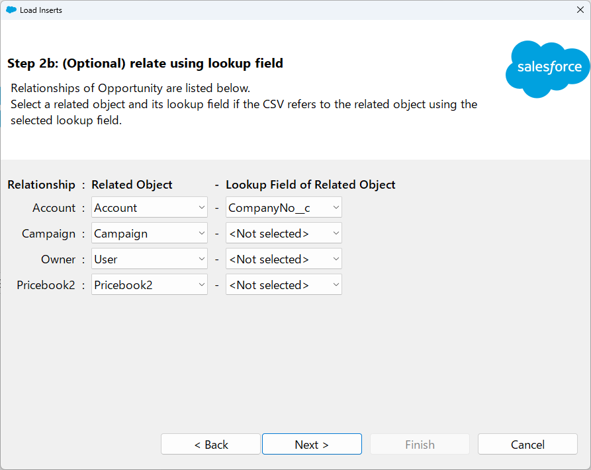The image size is (591, 470).
Task: Close the Load Inserts dialog window
Action: point(580,10)
